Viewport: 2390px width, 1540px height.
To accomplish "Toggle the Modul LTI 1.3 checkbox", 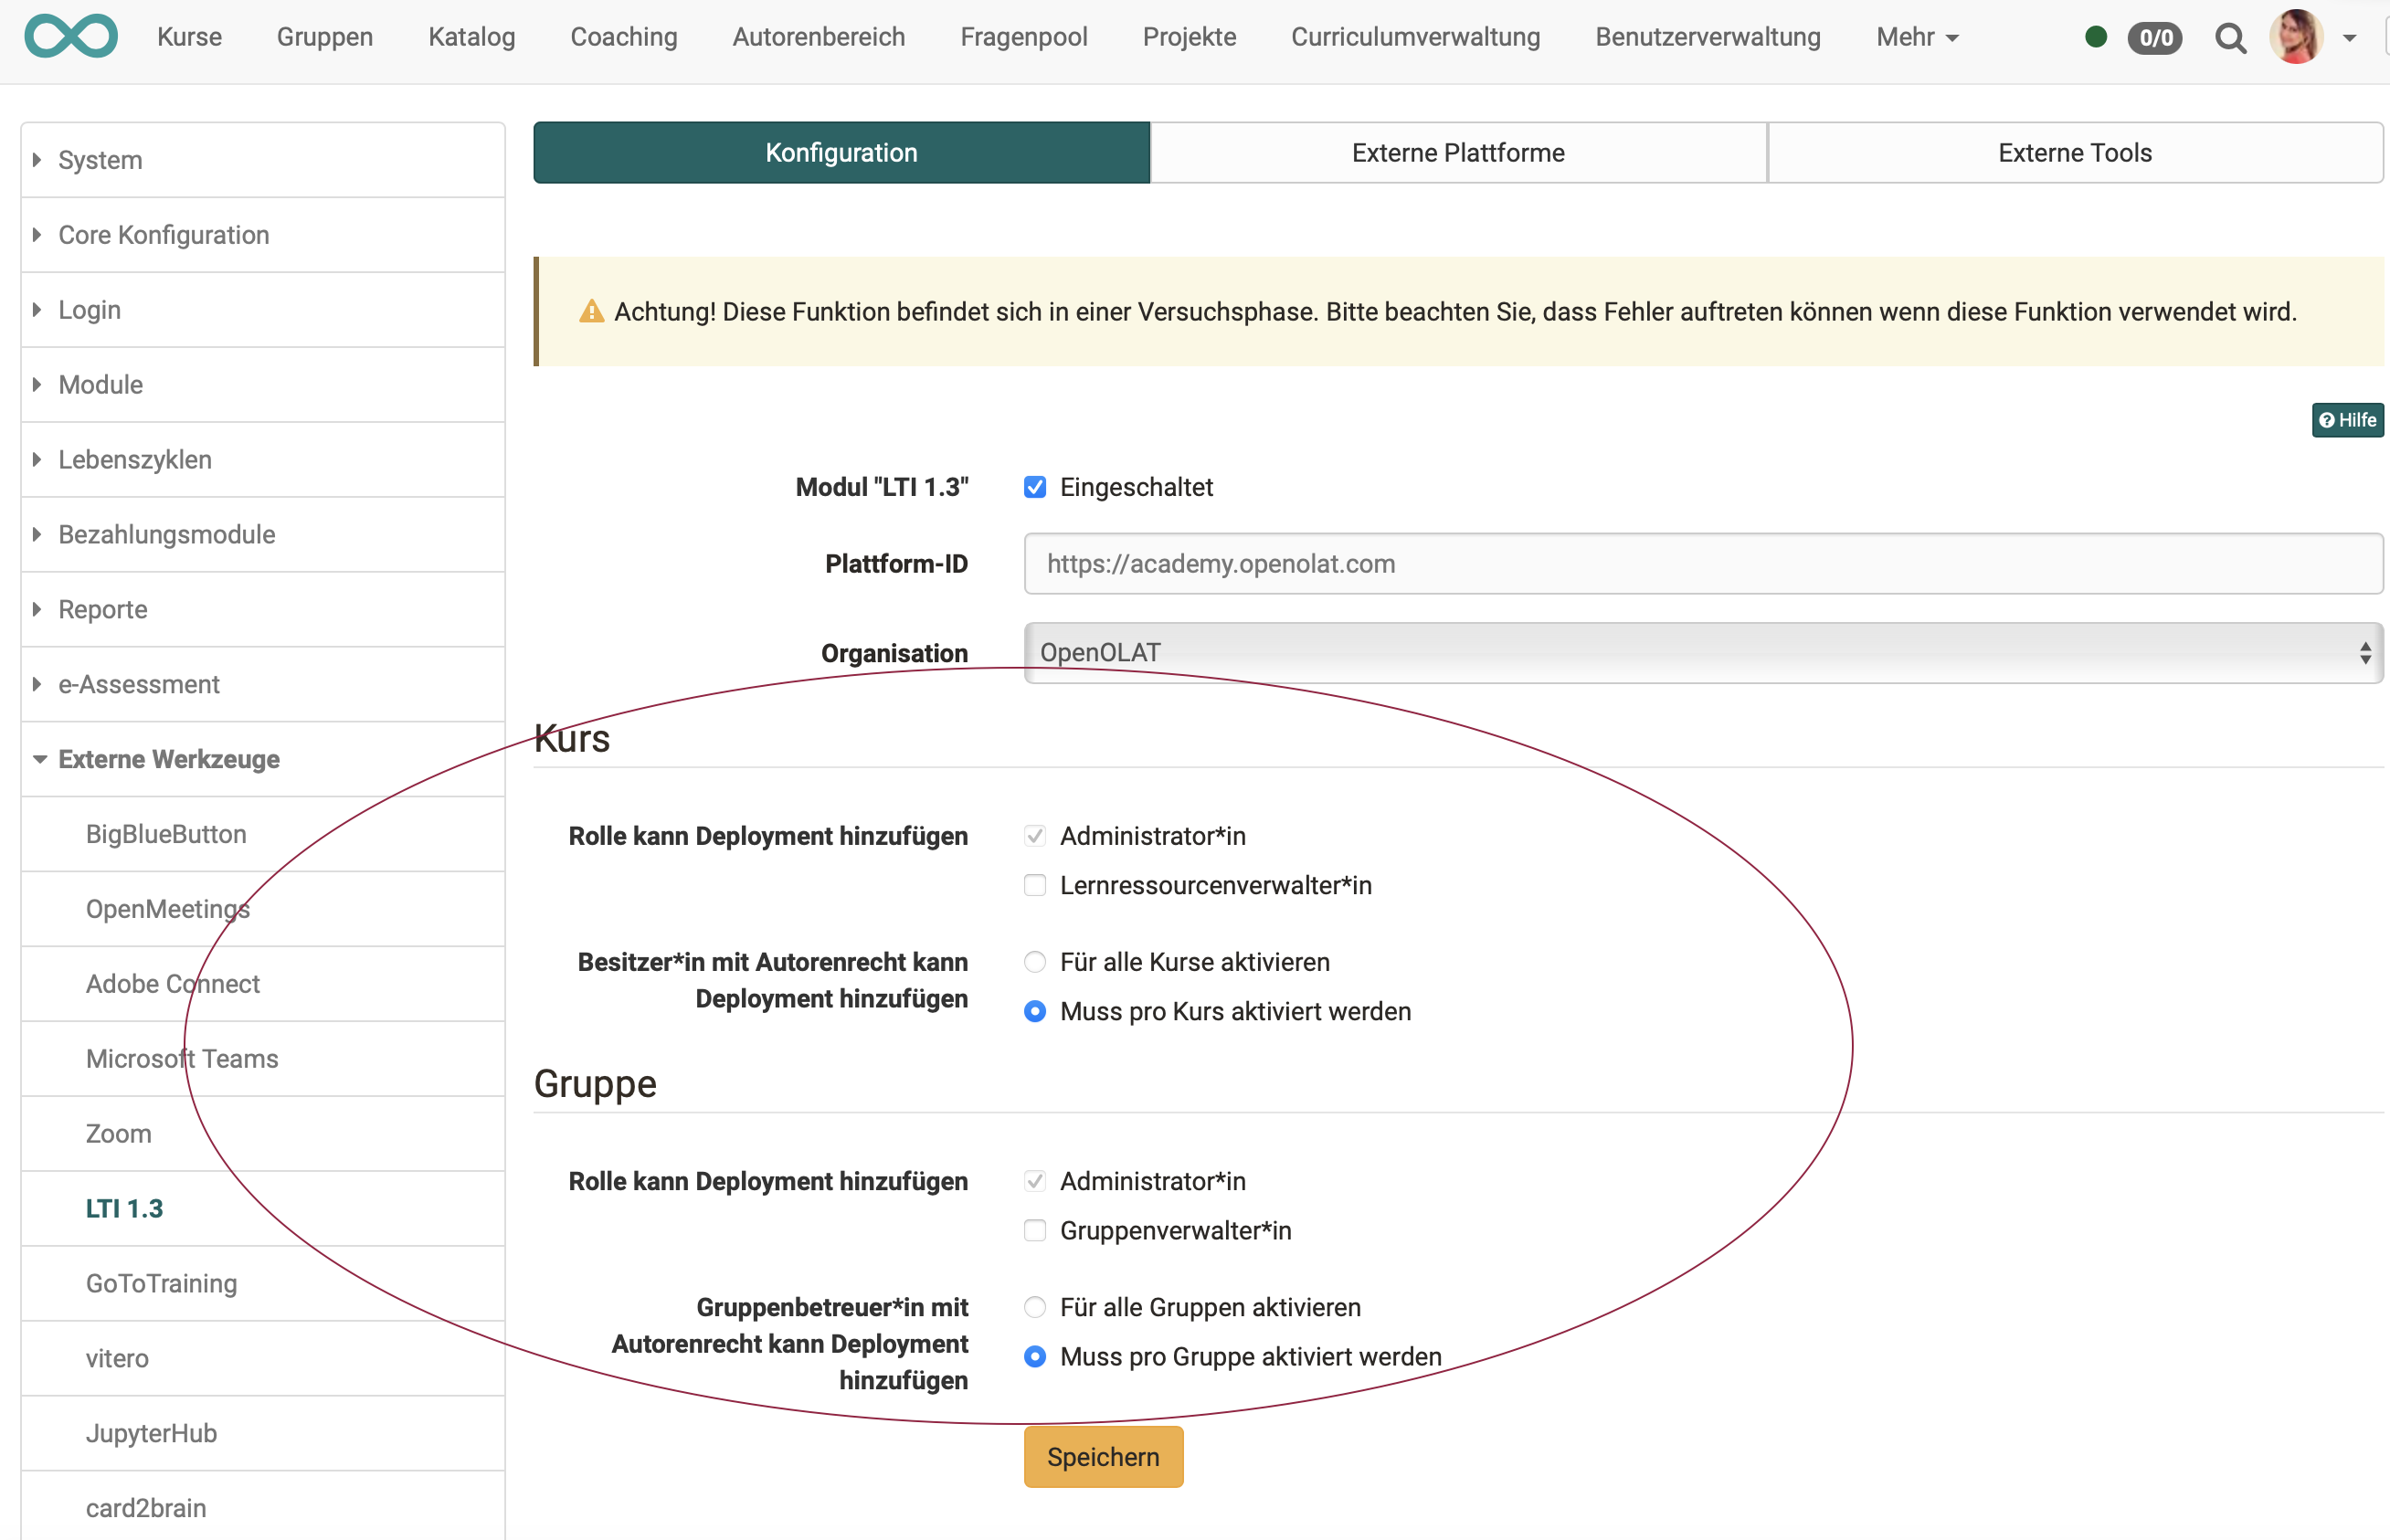I will tap(1035, 486).
